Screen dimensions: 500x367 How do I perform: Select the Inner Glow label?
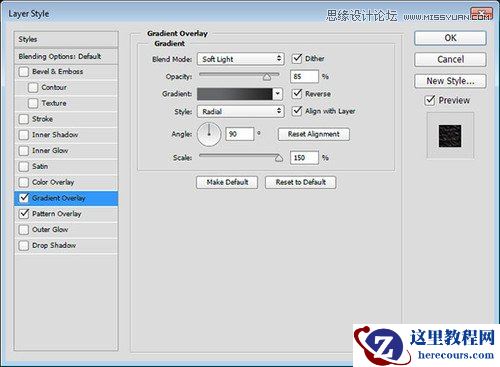50,151
